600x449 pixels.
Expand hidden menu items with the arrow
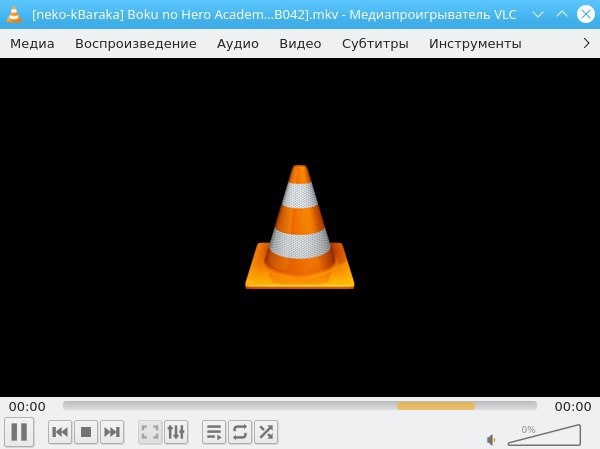[586, 43]
